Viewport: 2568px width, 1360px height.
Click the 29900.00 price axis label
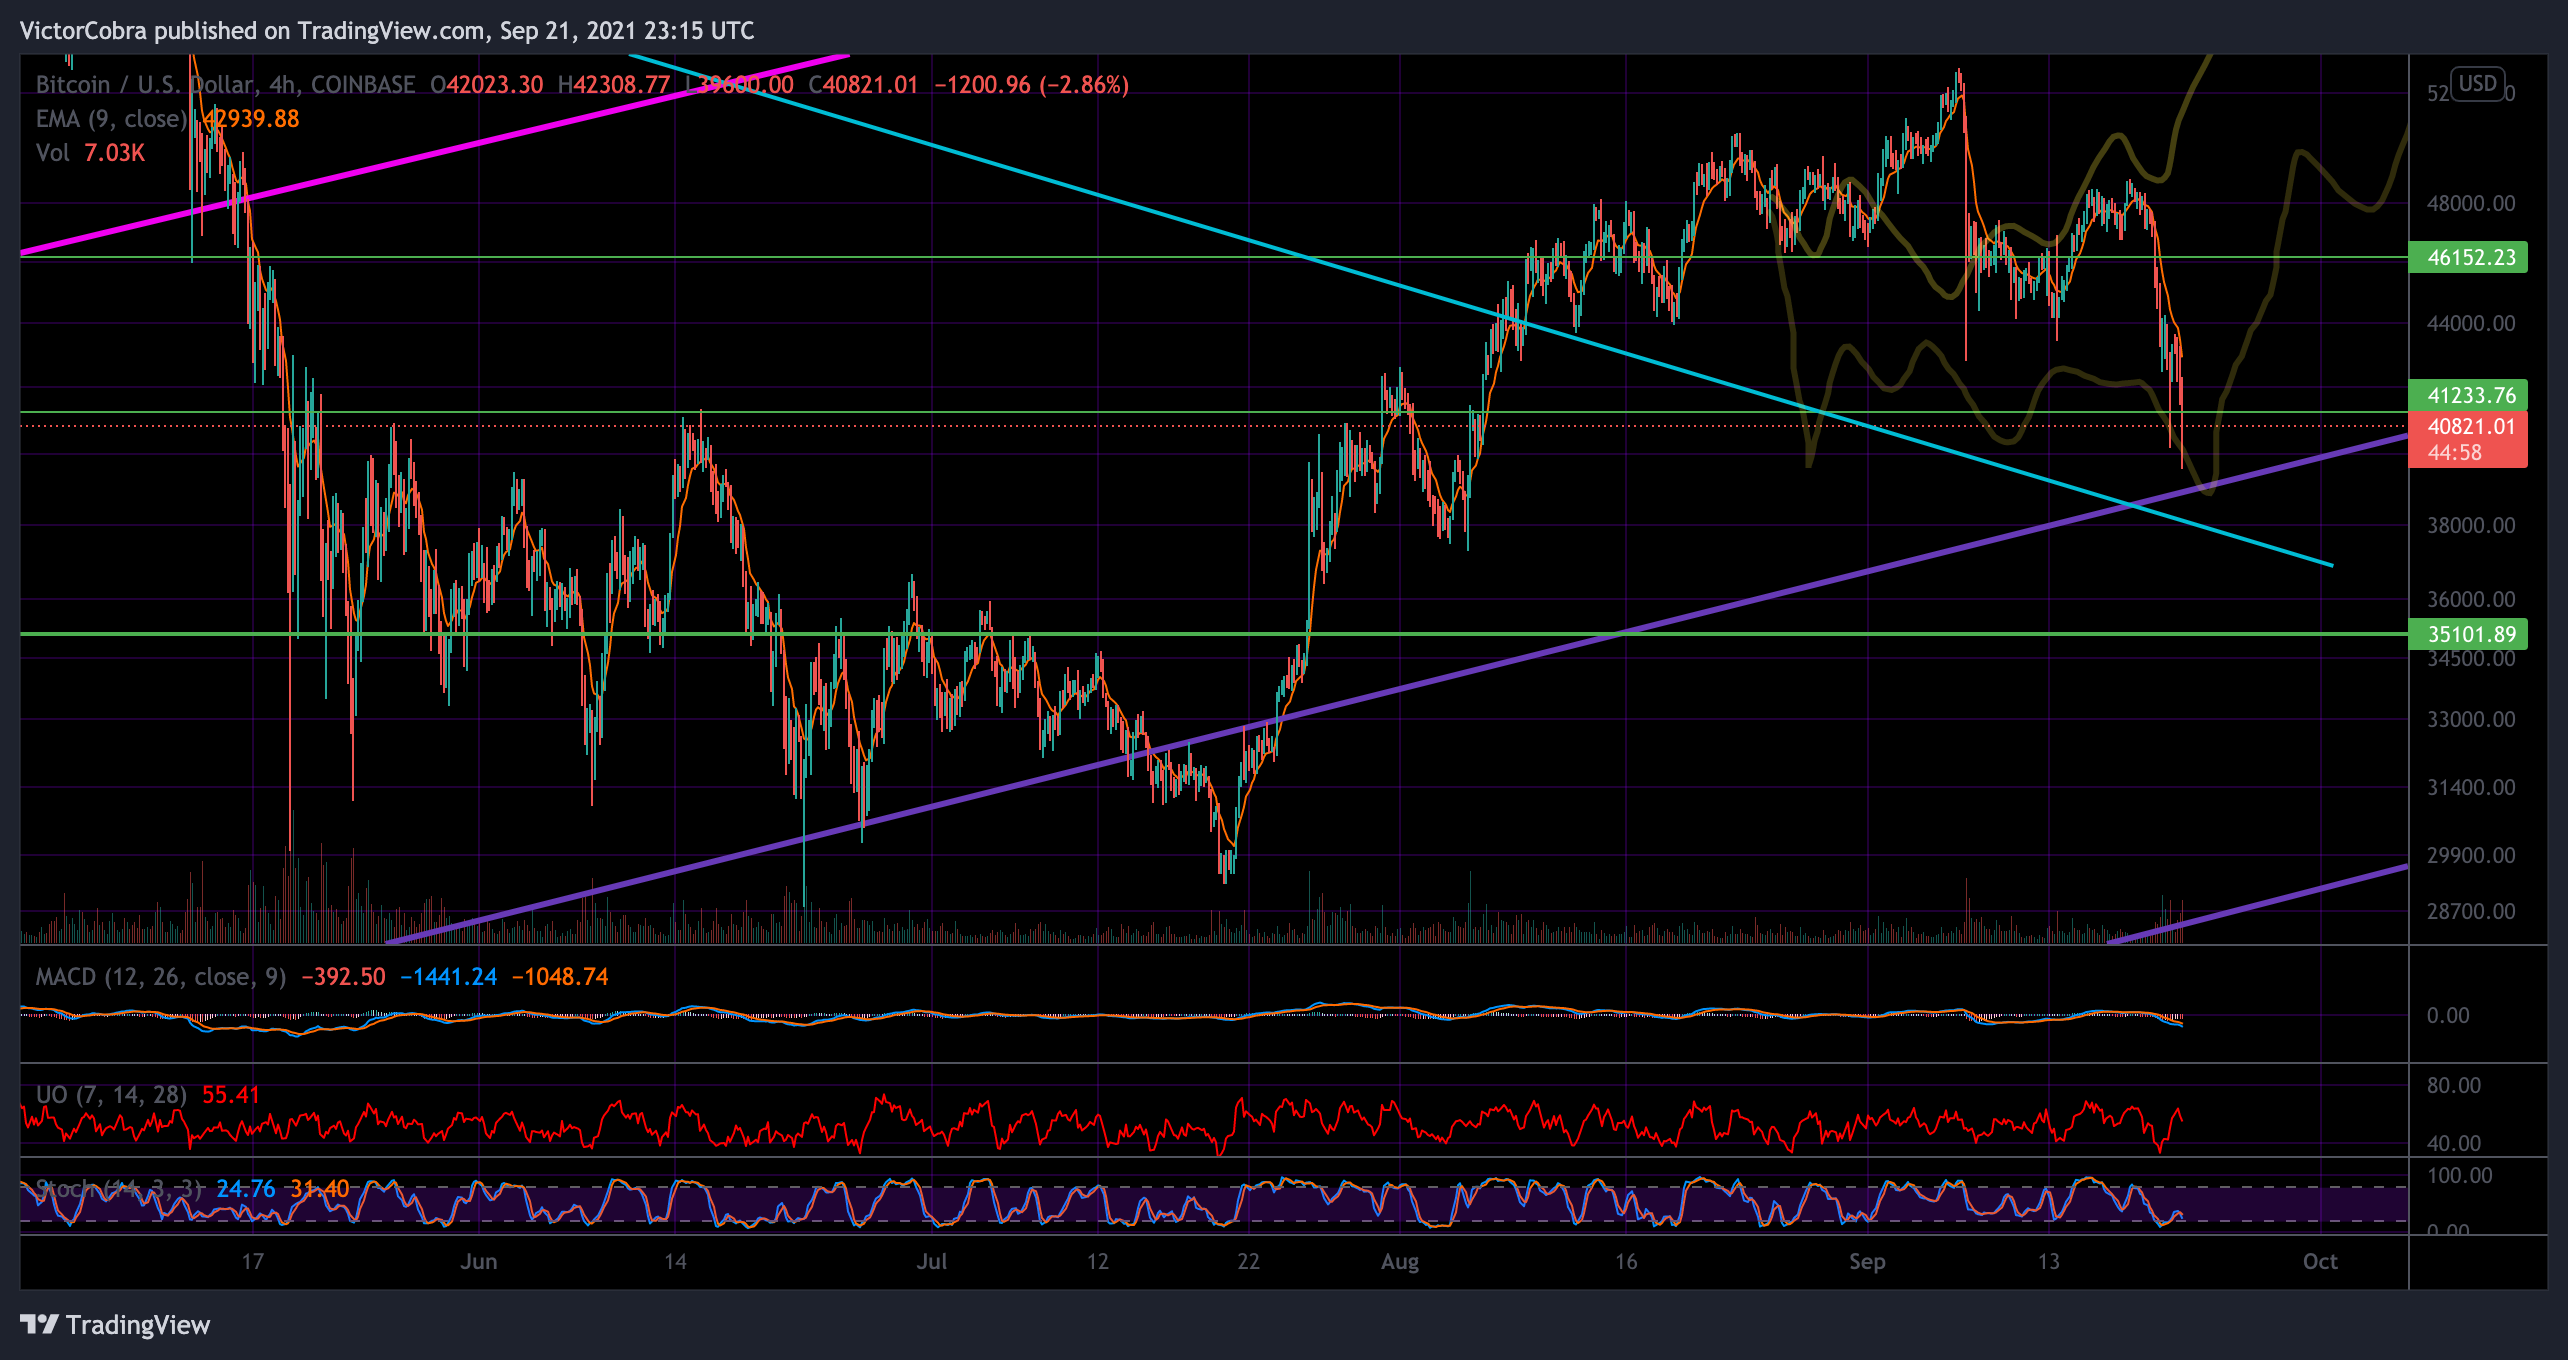click(2471, 856)
